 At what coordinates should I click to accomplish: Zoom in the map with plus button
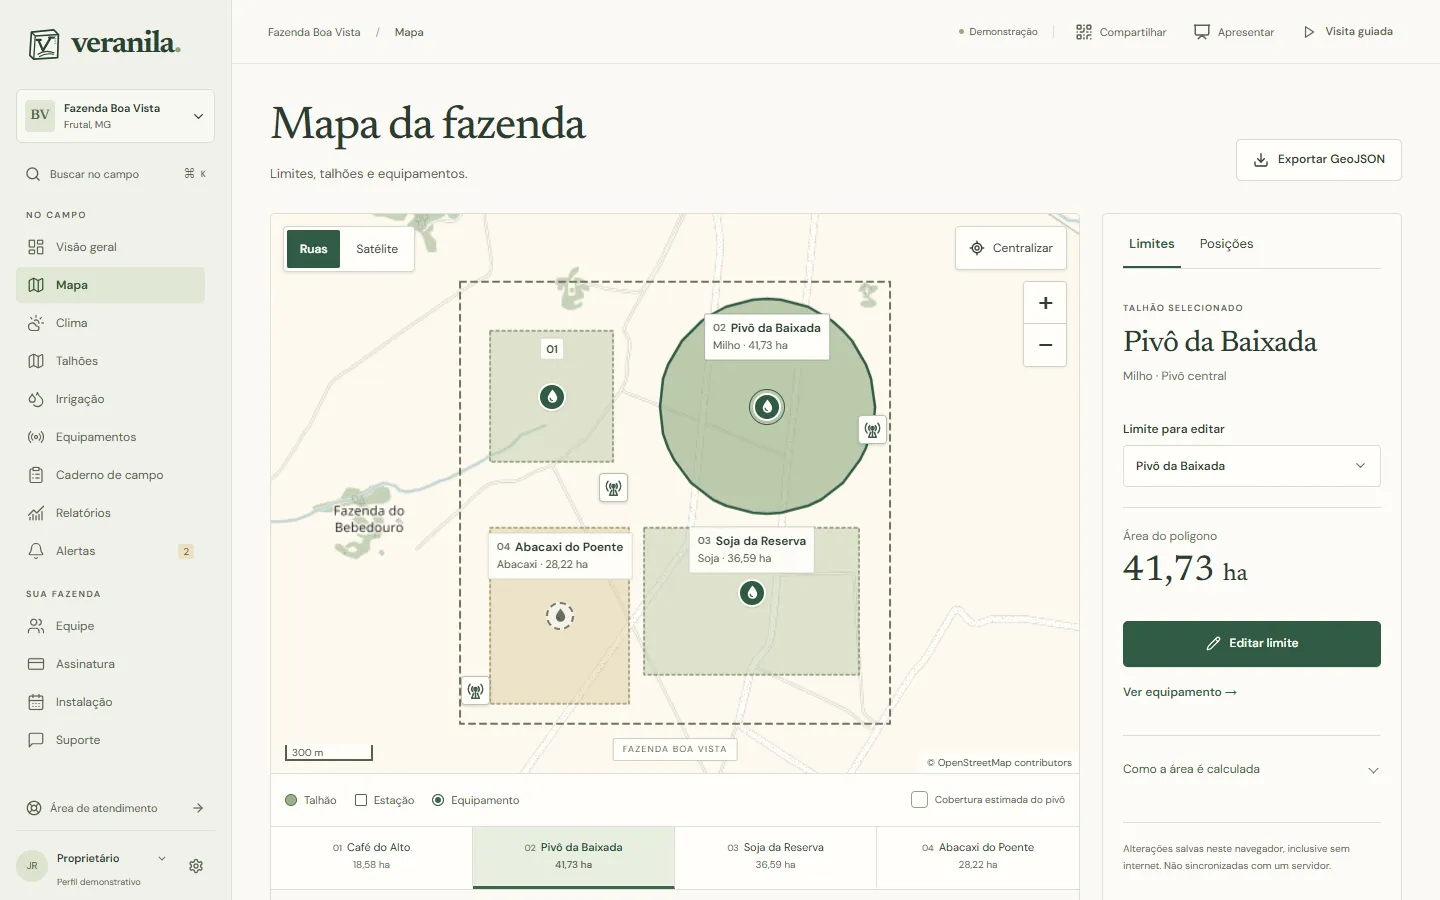tap(1045, 303)
